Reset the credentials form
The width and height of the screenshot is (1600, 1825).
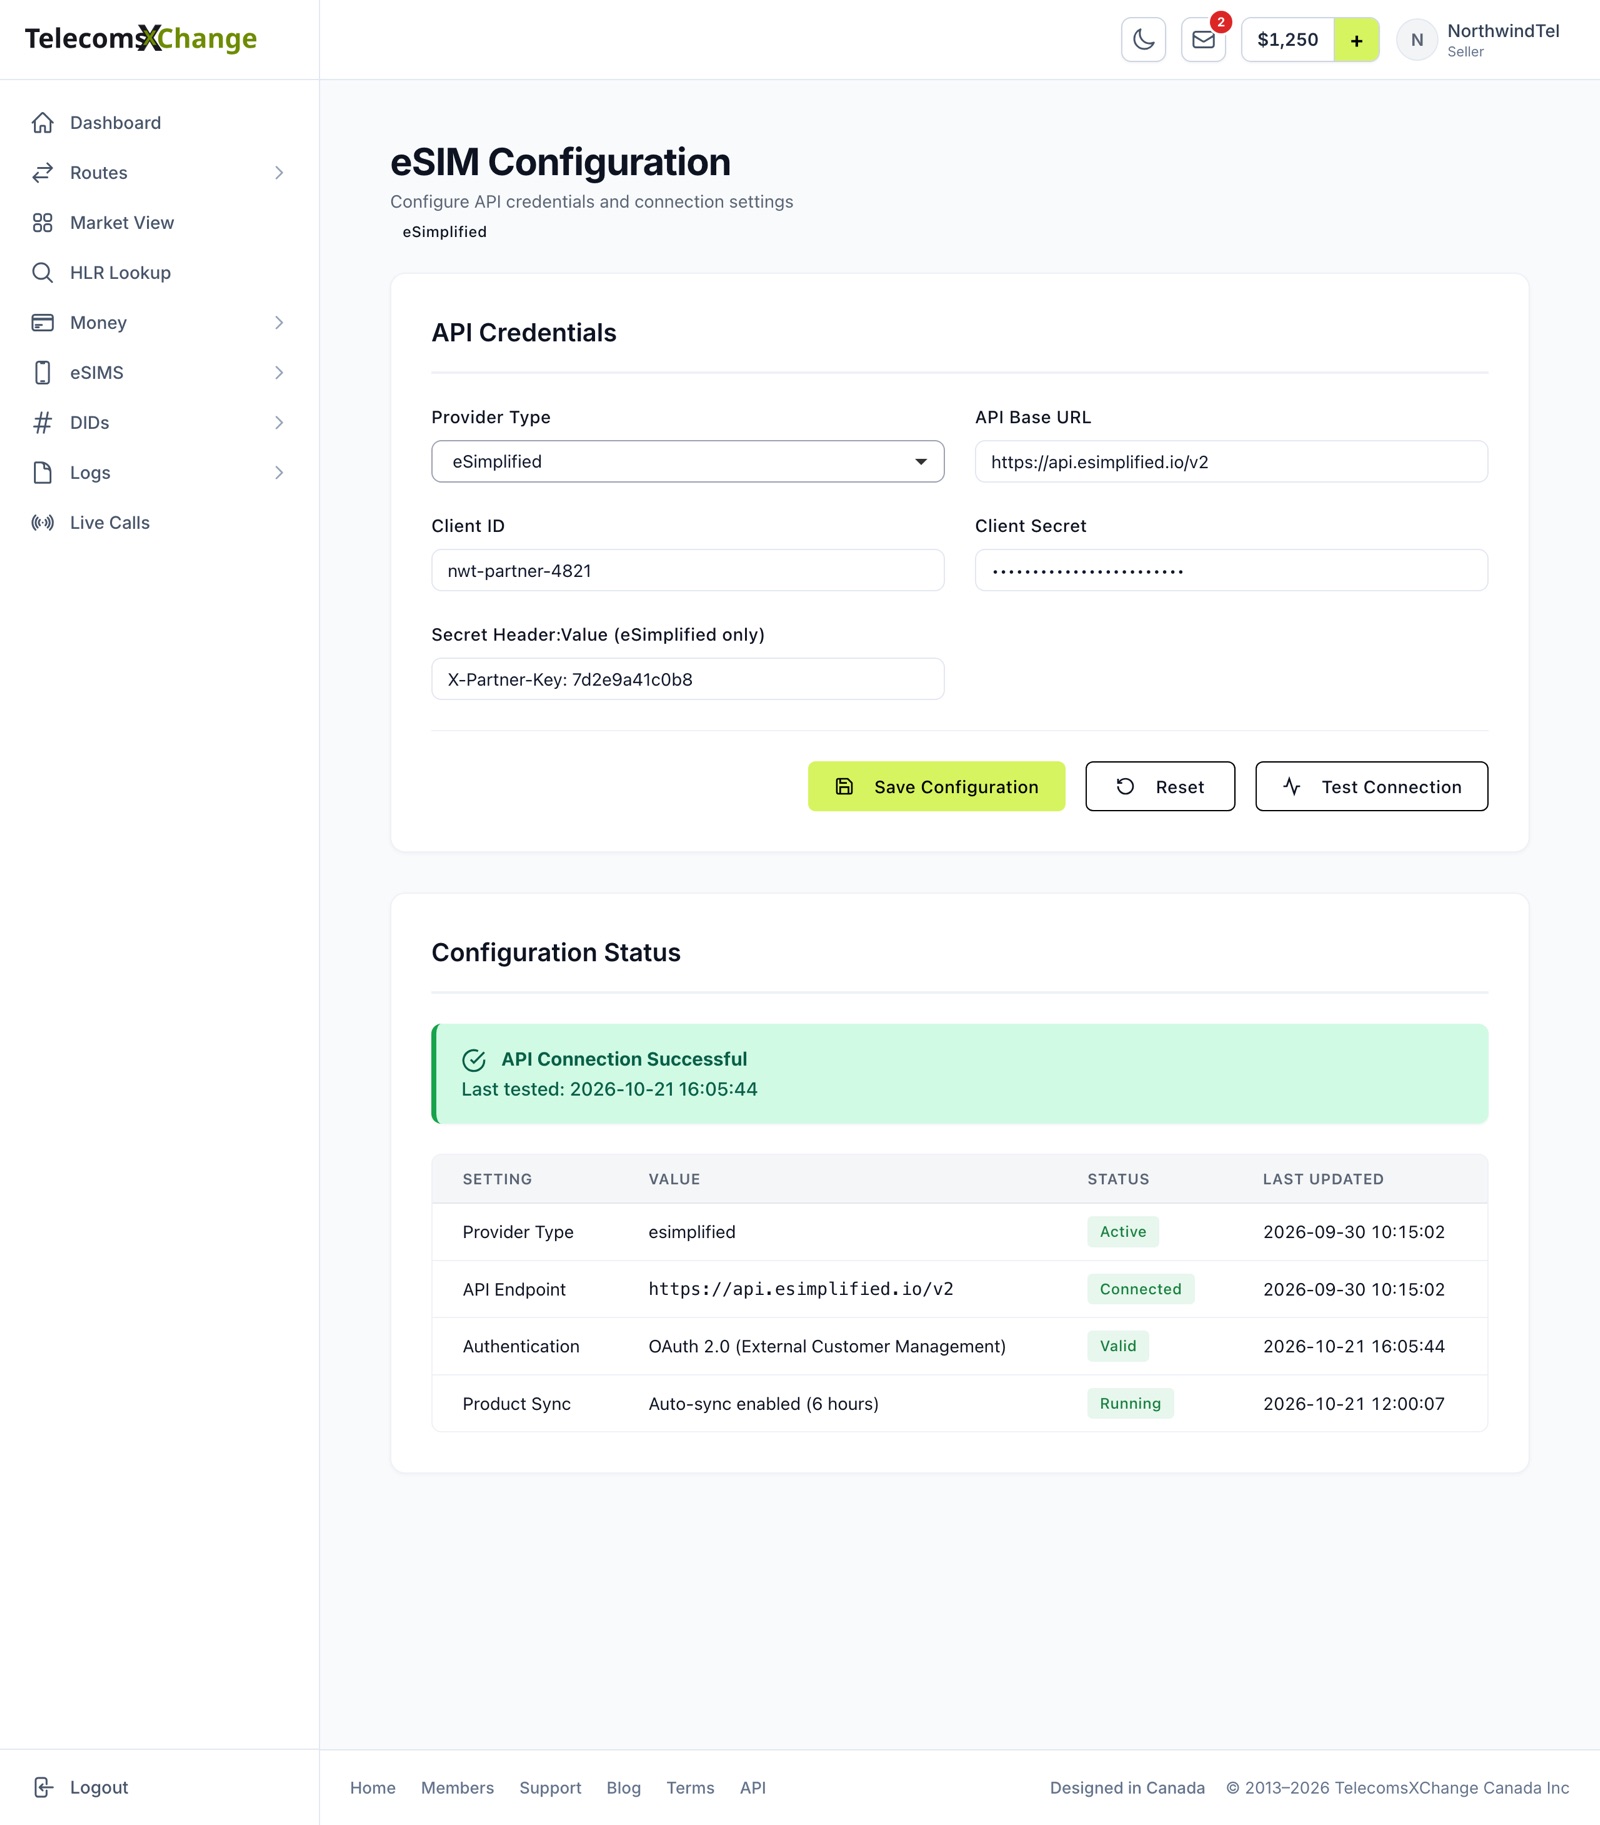[x=1160, y=787]
